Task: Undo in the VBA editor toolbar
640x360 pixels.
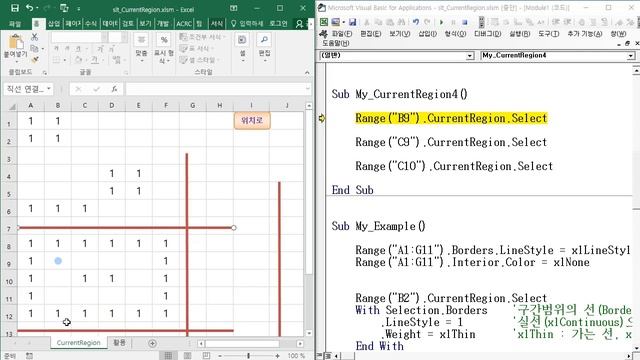Action: click(x=416, y=22)
